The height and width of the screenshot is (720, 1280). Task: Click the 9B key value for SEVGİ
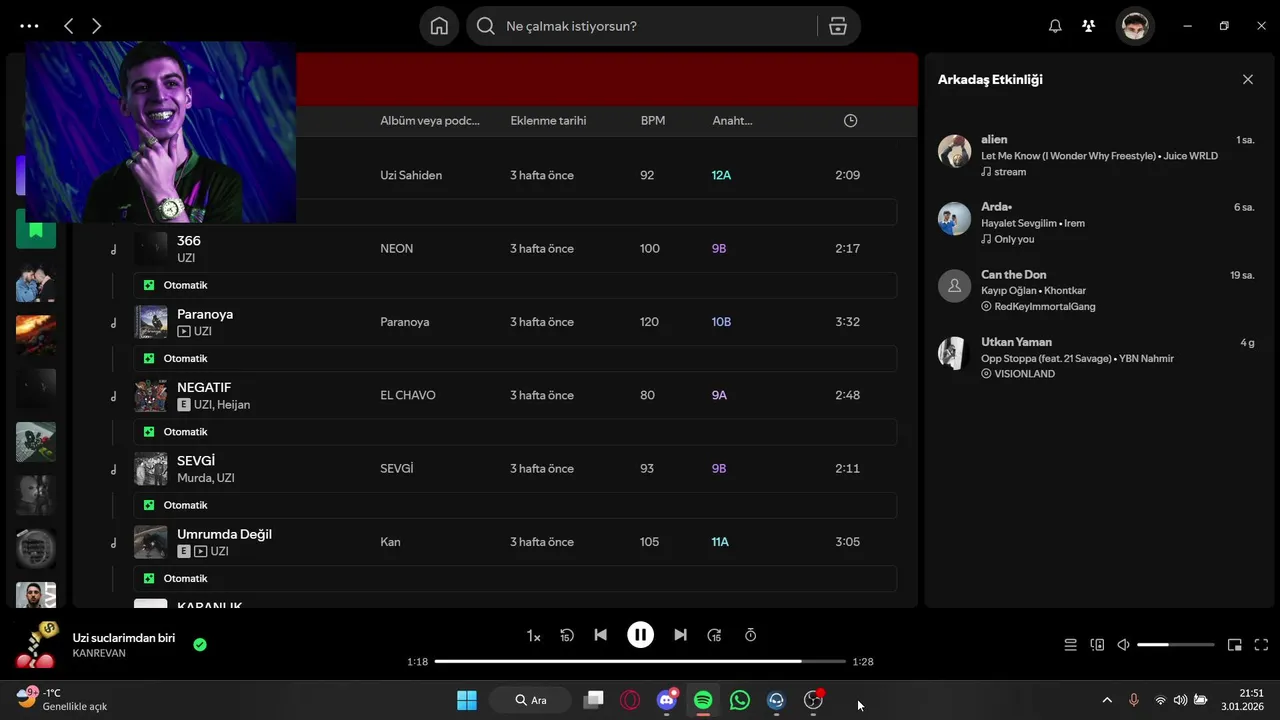coord(719,468)
